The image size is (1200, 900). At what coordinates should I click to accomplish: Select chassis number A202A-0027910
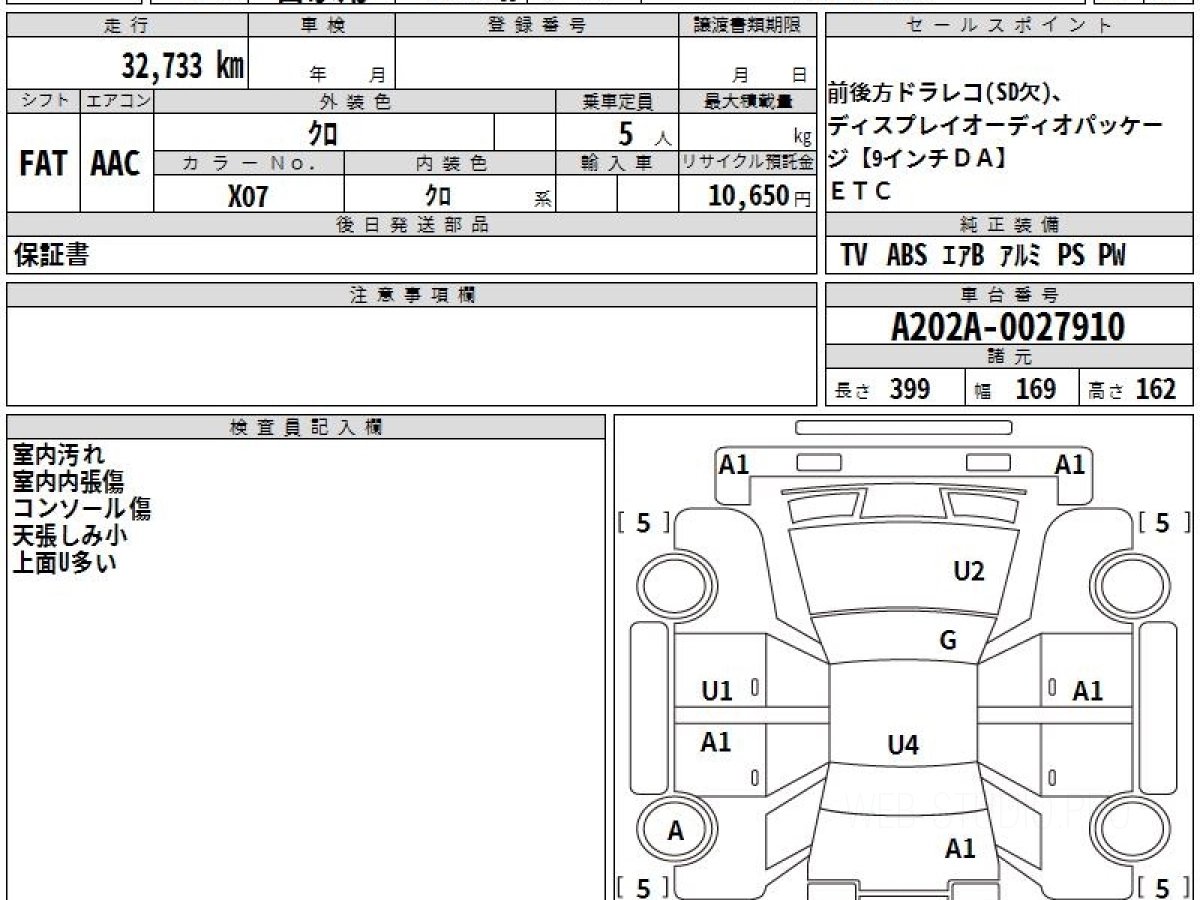pos(1008,327)
